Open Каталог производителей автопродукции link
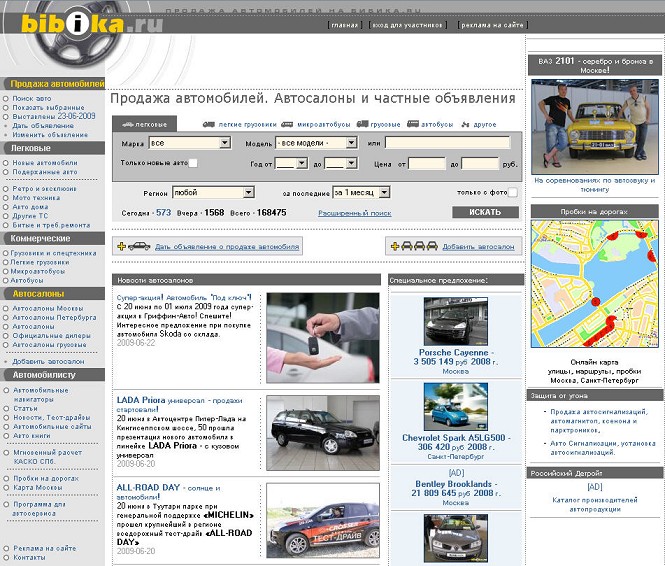The width and height of the screenshot is (665, 566). 595,505
